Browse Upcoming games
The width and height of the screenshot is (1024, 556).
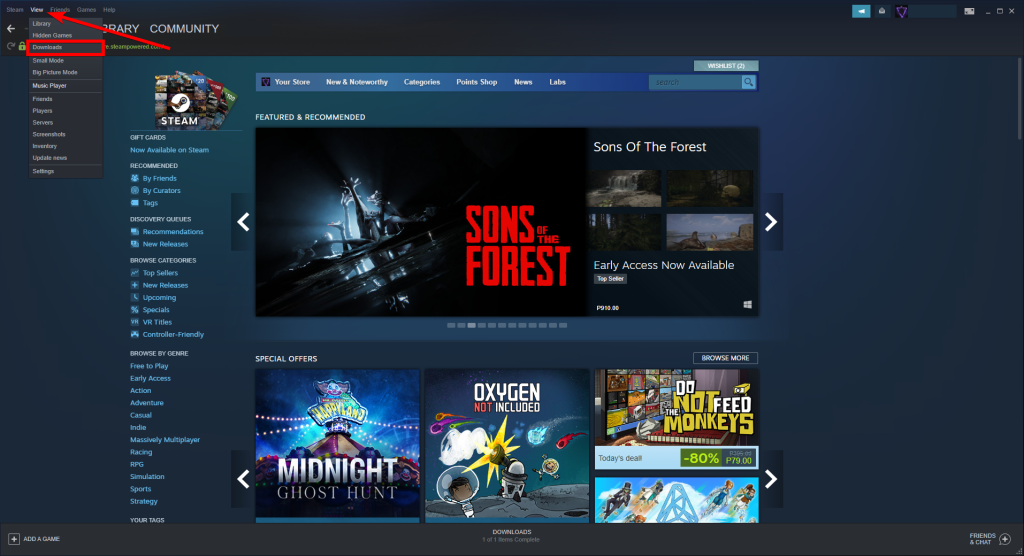pyautogui.click(x=159, y=298)
